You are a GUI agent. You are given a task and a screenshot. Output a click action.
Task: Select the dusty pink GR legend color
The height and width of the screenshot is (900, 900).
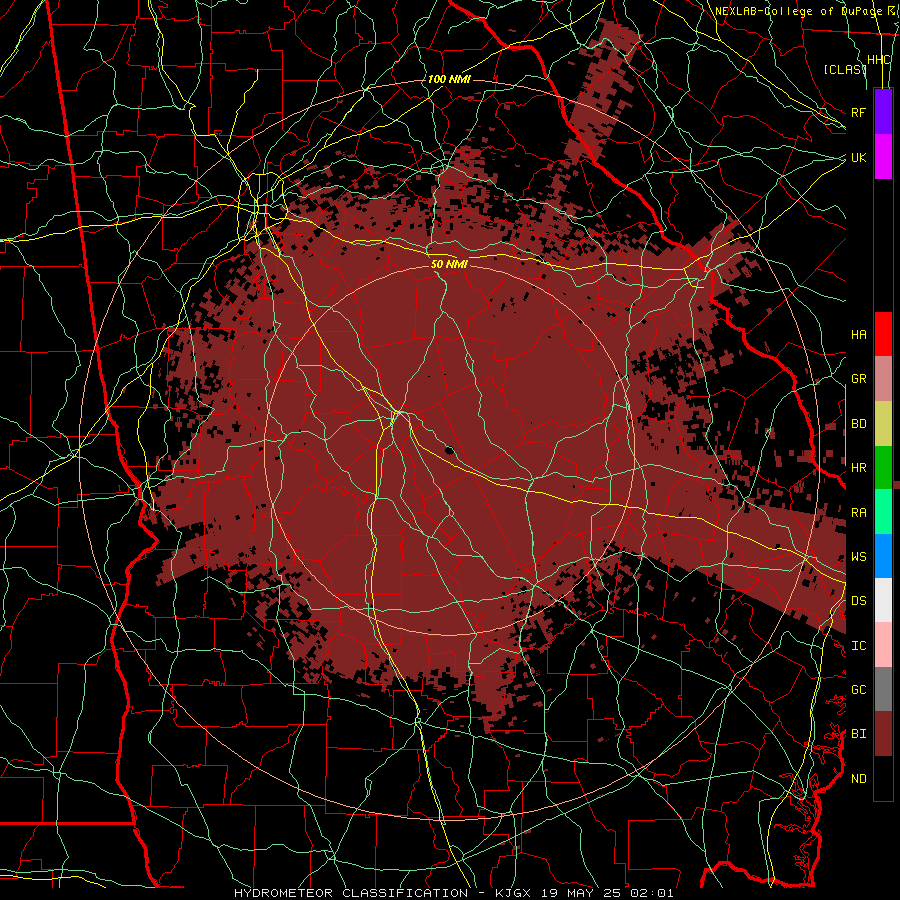tap(883, 379)
